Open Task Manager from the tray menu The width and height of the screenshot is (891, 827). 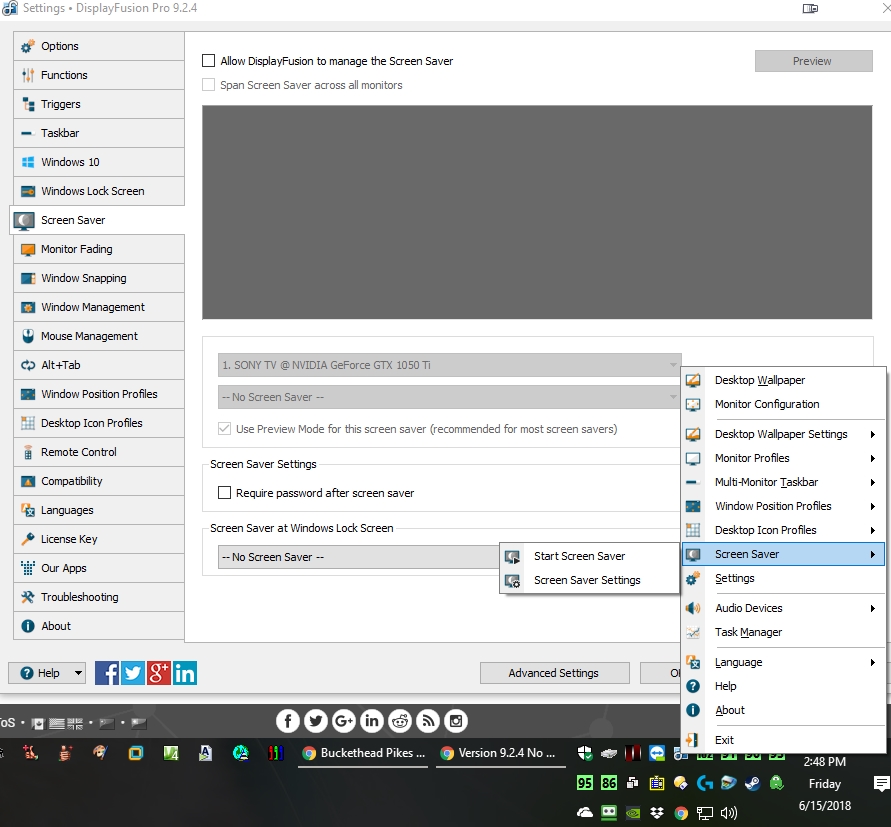click(748, 632)
